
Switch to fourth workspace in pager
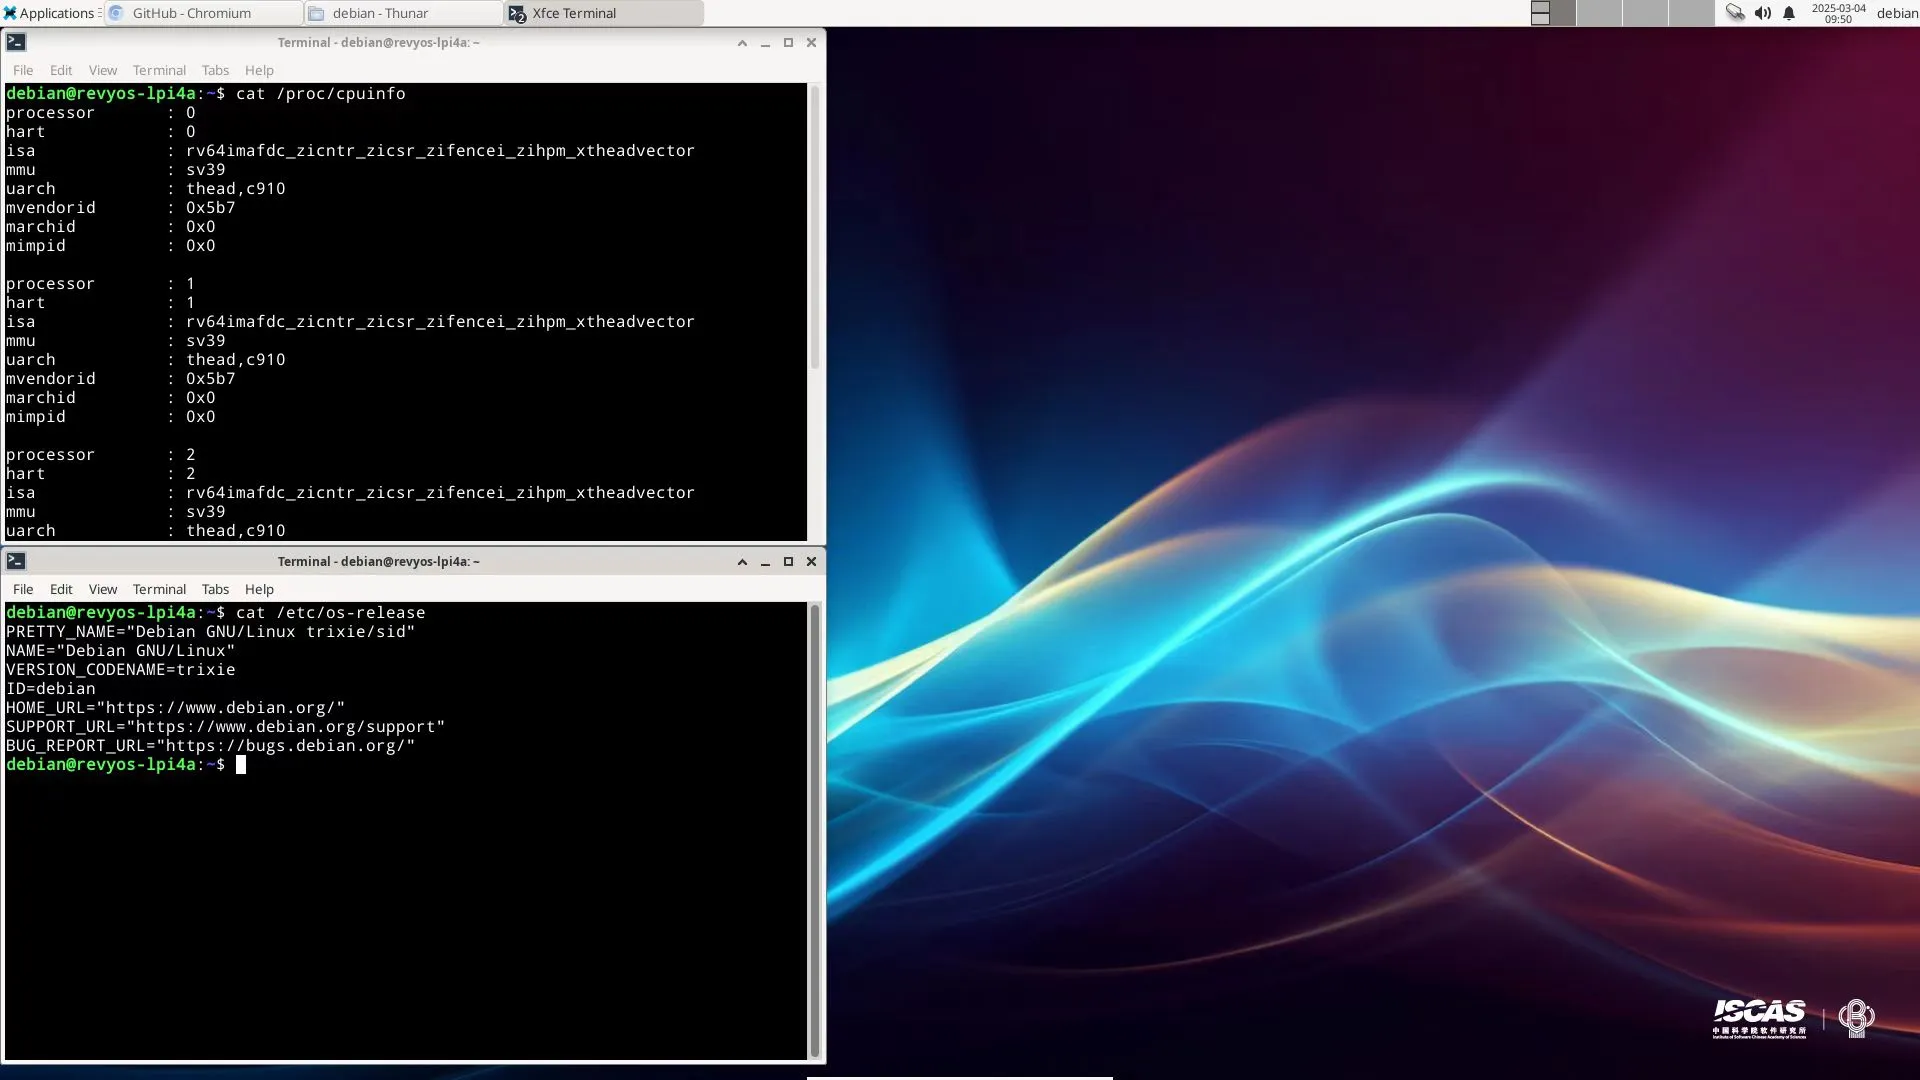pos(1691,13)
